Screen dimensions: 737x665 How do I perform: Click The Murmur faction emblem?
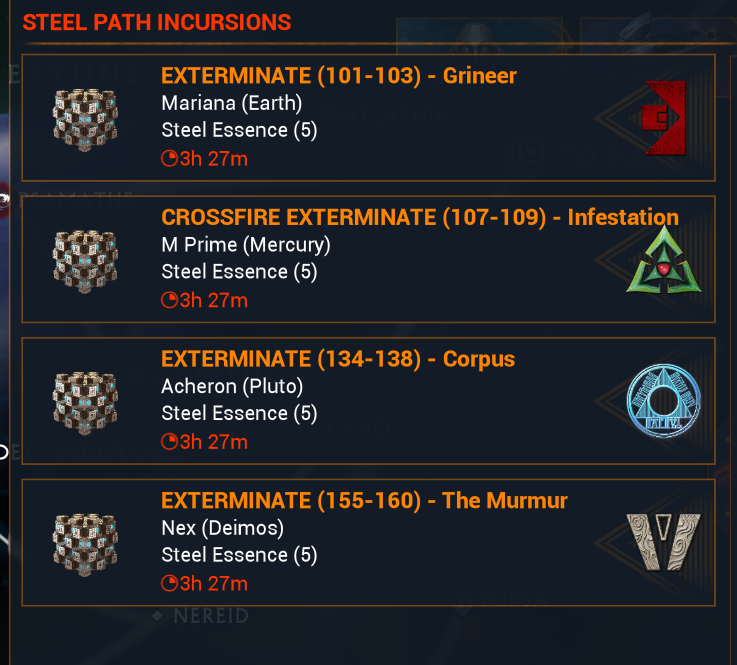pos(664,543)
